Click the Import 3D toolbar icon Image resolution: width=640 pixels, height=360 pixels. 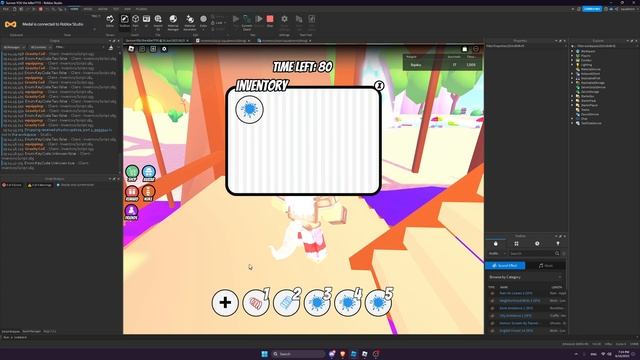coord(158,22)
